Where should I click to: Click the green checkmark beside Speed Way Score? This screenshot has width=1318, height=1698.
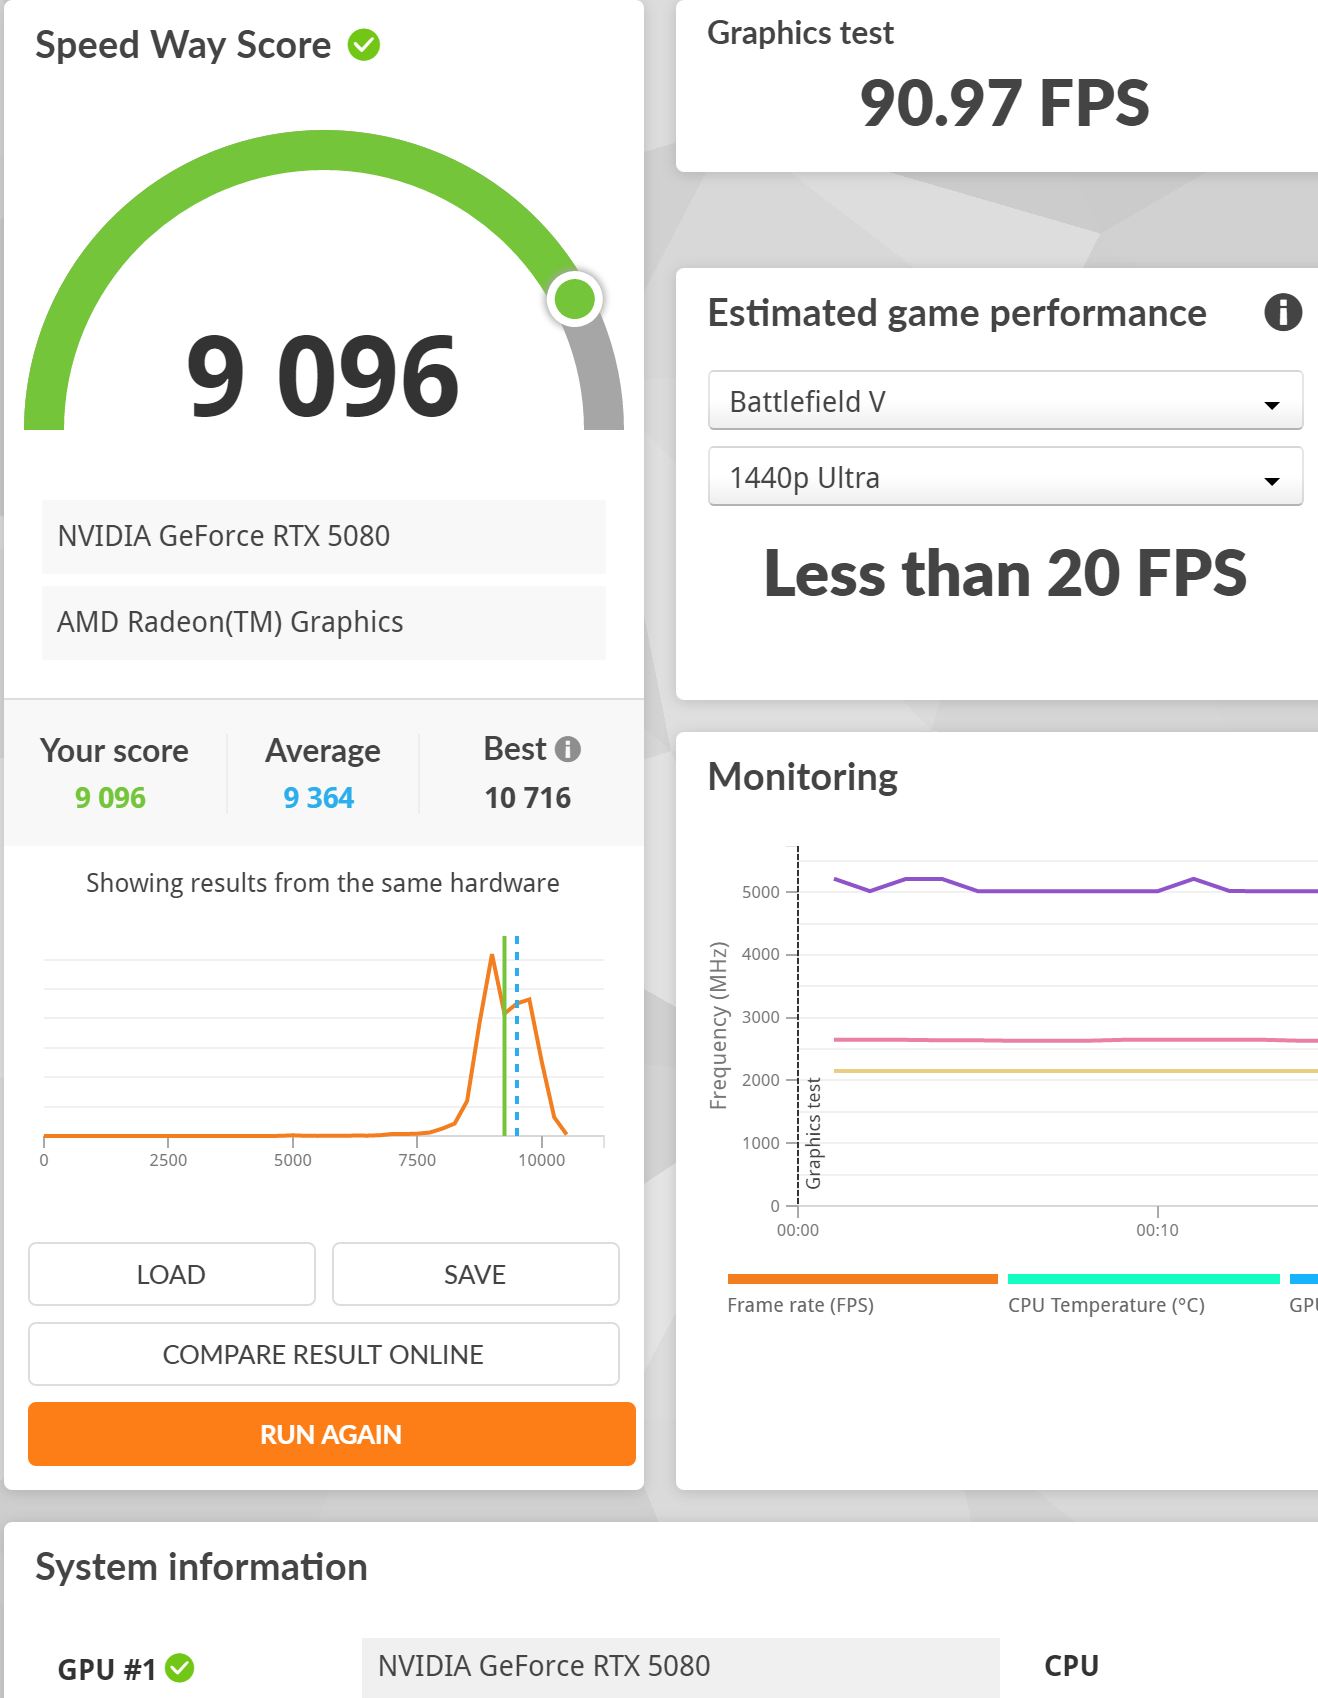coord(364,45)
